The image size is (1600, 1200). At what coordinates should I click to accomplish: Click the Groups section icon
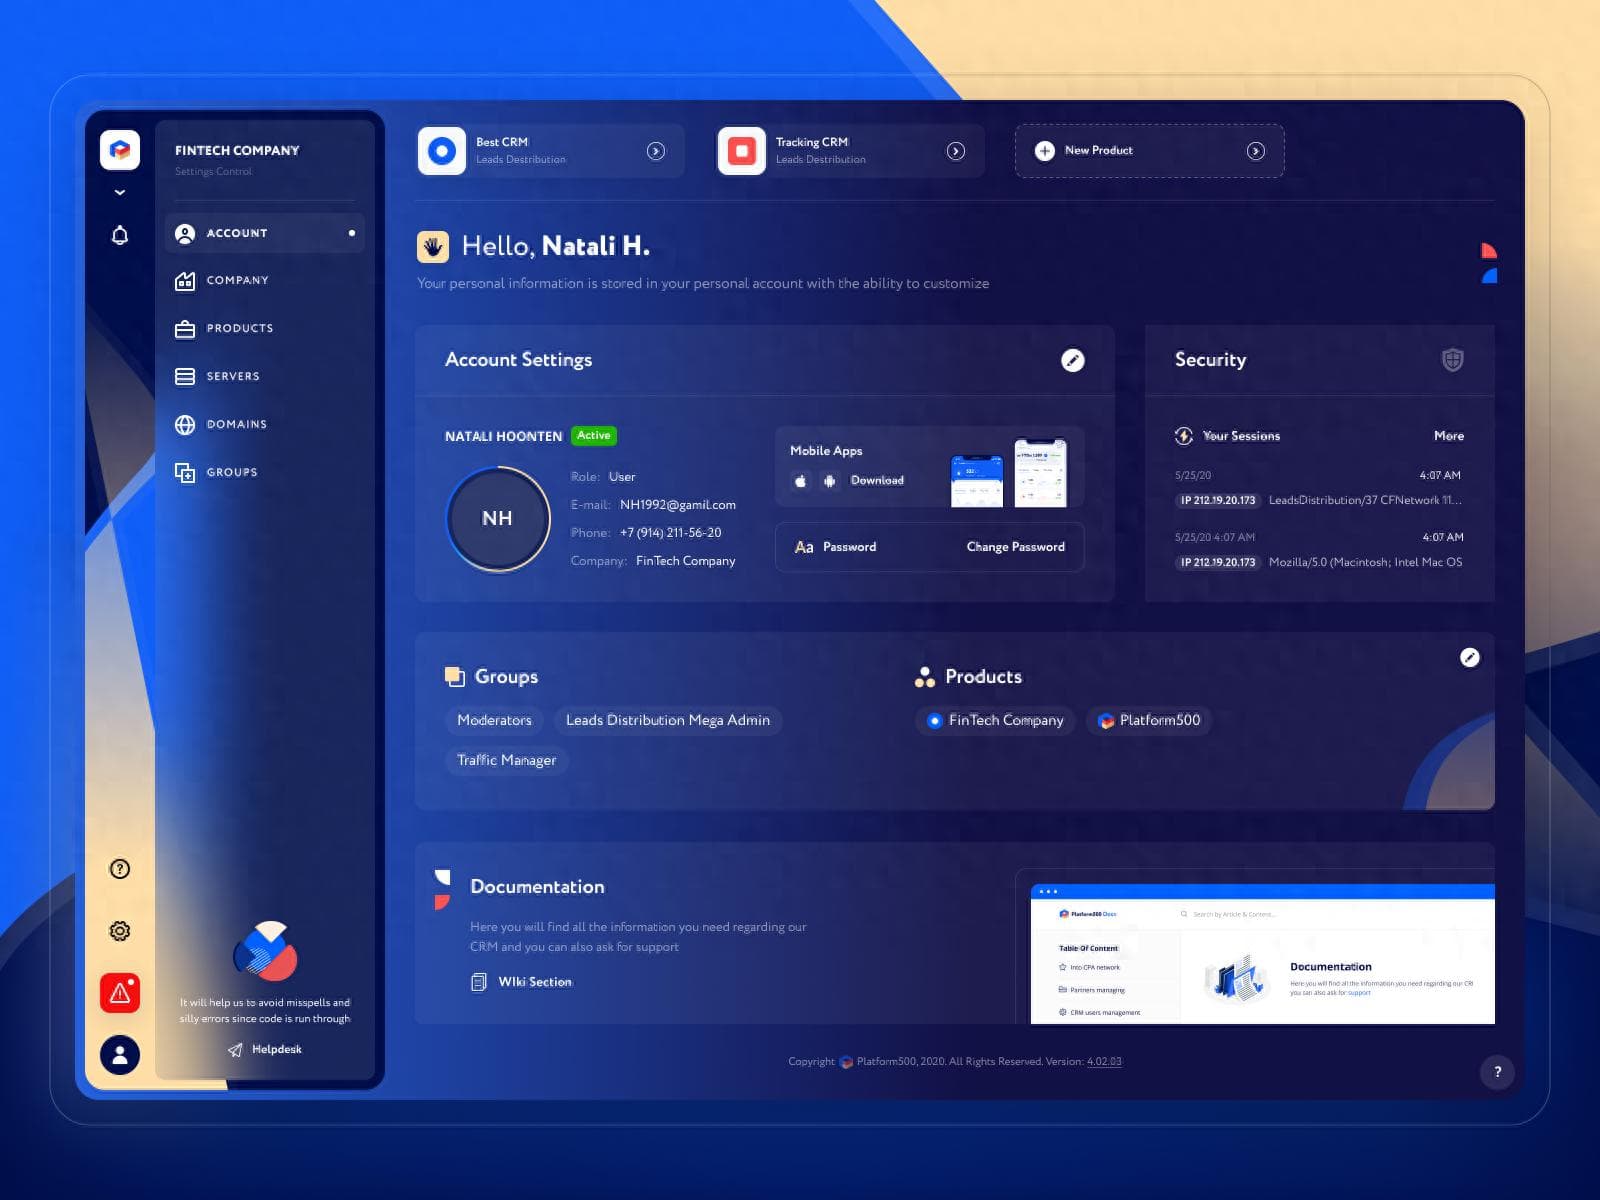click(x=454, y=677)
